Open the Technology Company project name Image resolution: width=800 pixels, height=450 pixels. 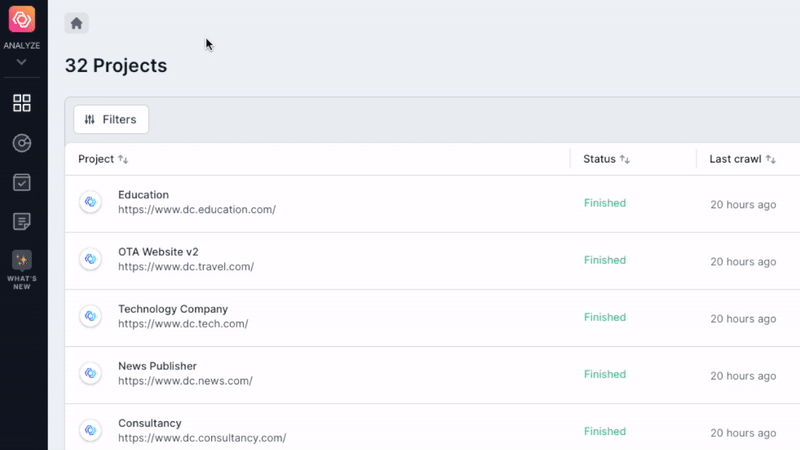[173, 309]
